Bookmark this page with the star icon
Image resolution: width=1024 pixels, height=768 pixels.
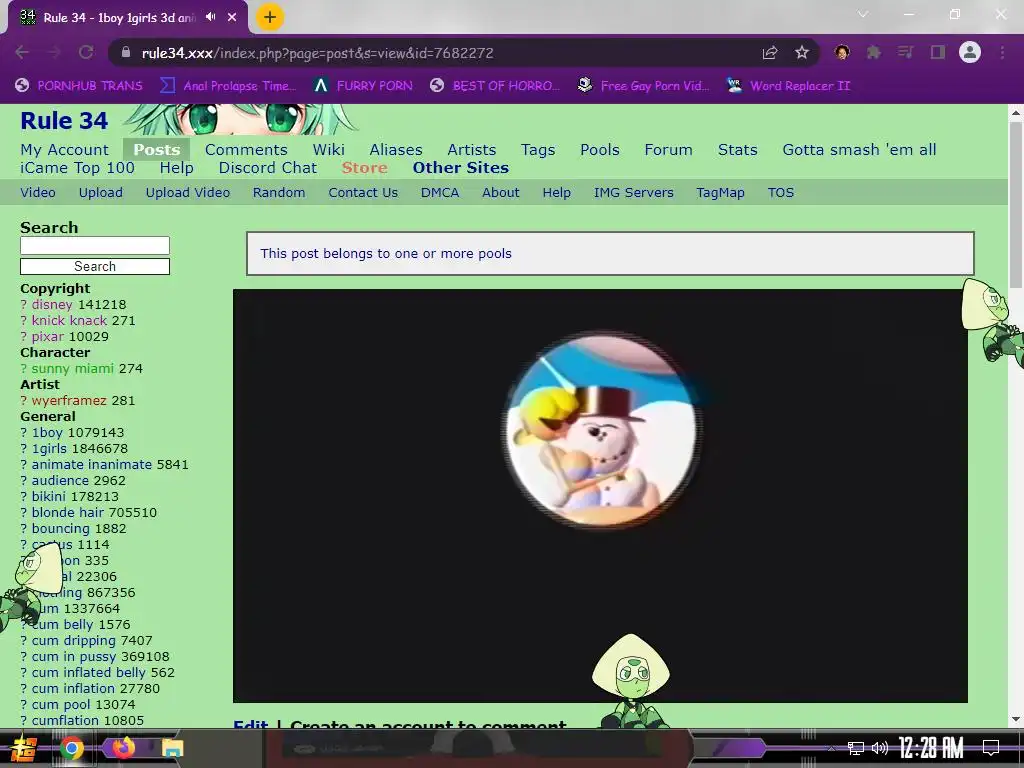[x=802, y=52]
